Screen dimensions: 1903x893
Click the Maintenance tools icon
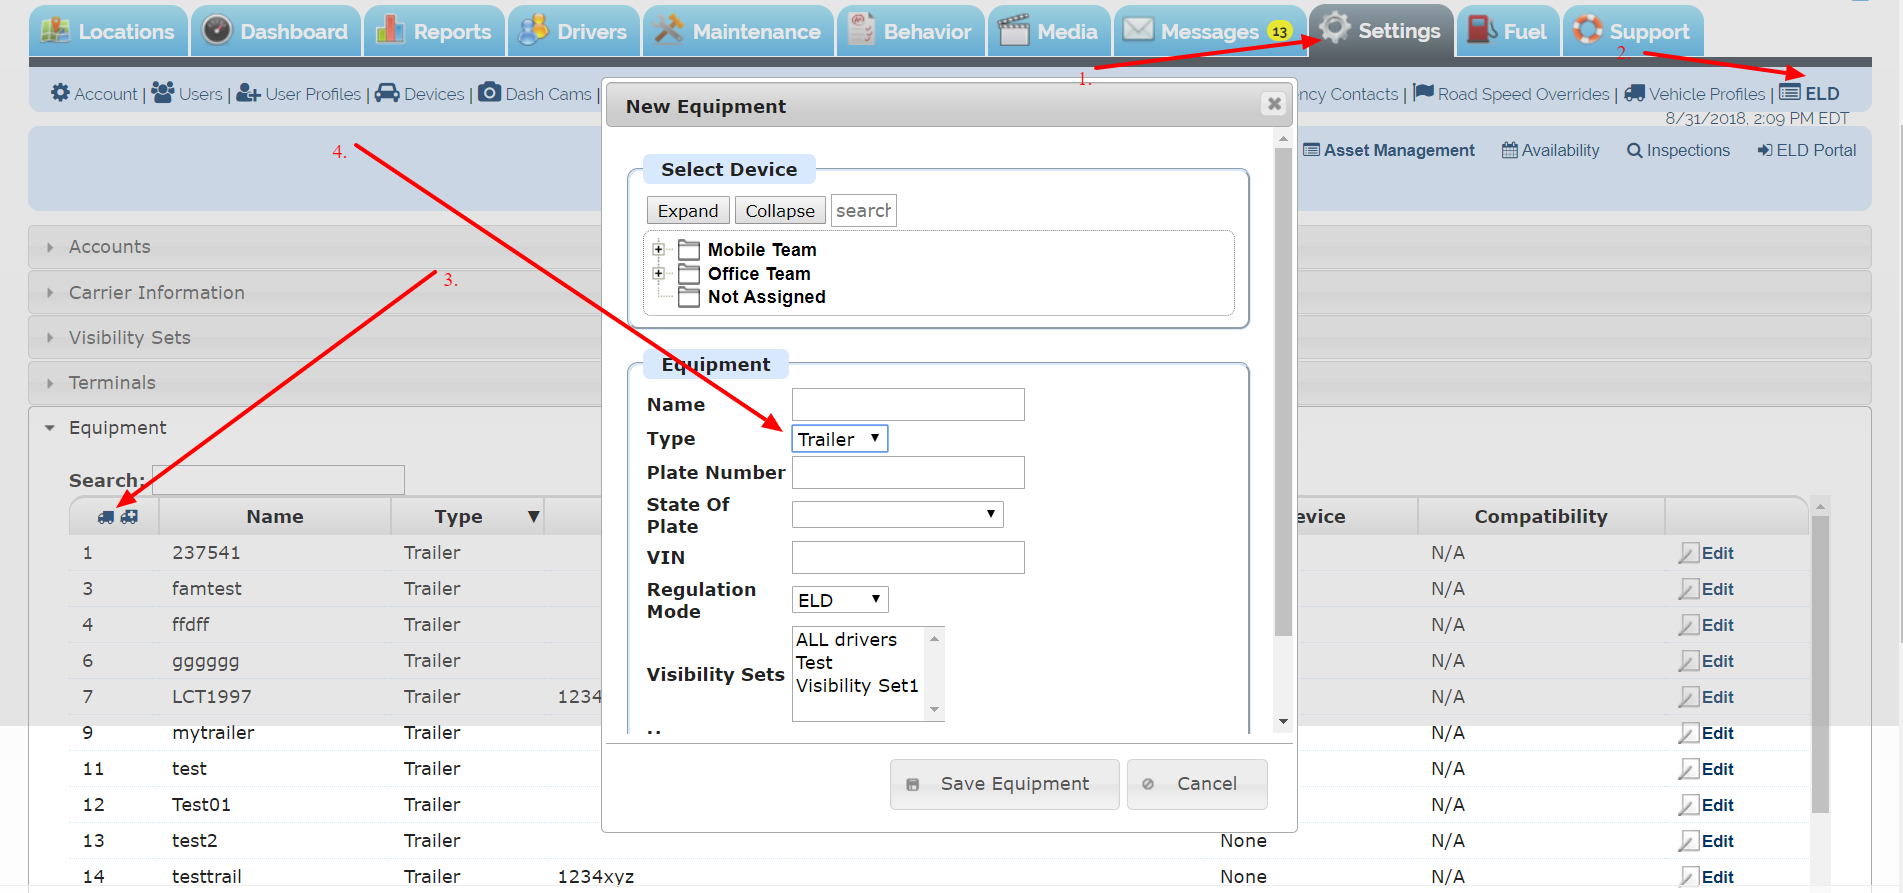[669, 30]
